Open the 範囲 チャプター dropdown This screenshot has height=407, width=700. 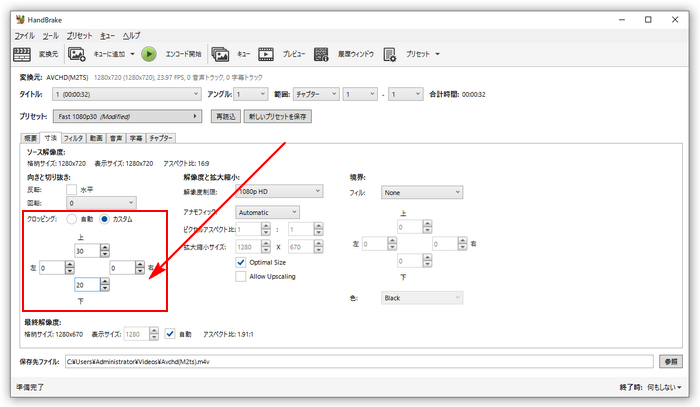pyautogui.click(x=316, y=94)
